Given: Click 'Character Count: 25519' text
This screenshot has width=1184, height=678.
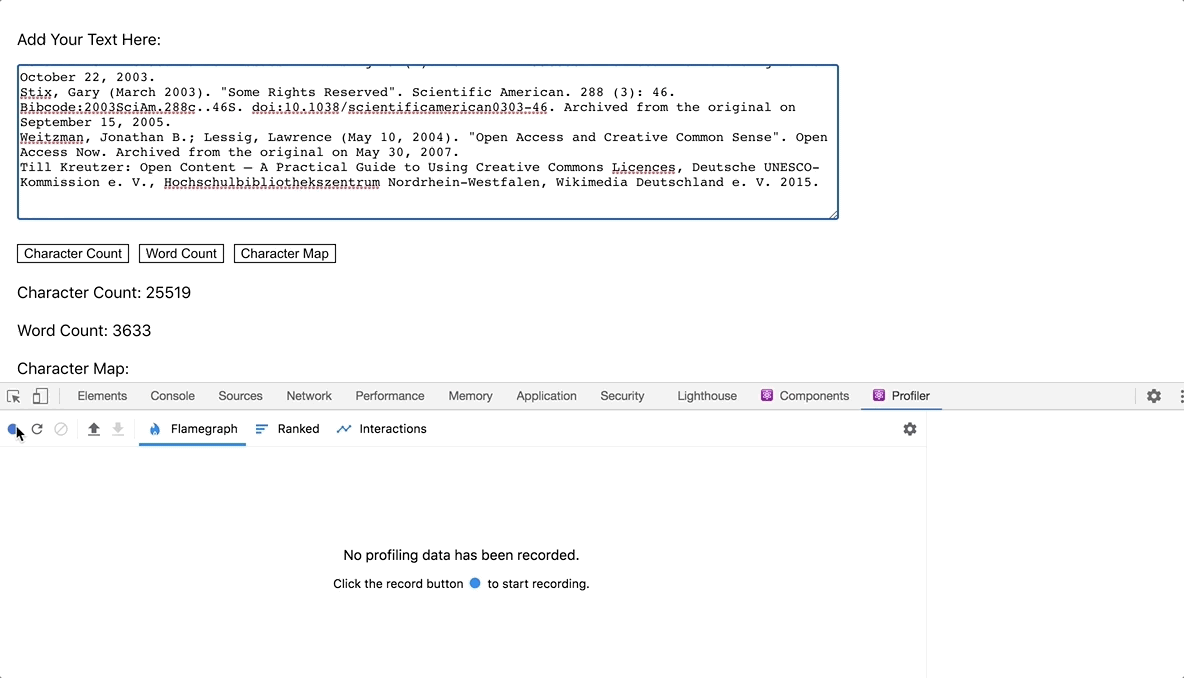Looking at the screenshot, I should (104, 293).
